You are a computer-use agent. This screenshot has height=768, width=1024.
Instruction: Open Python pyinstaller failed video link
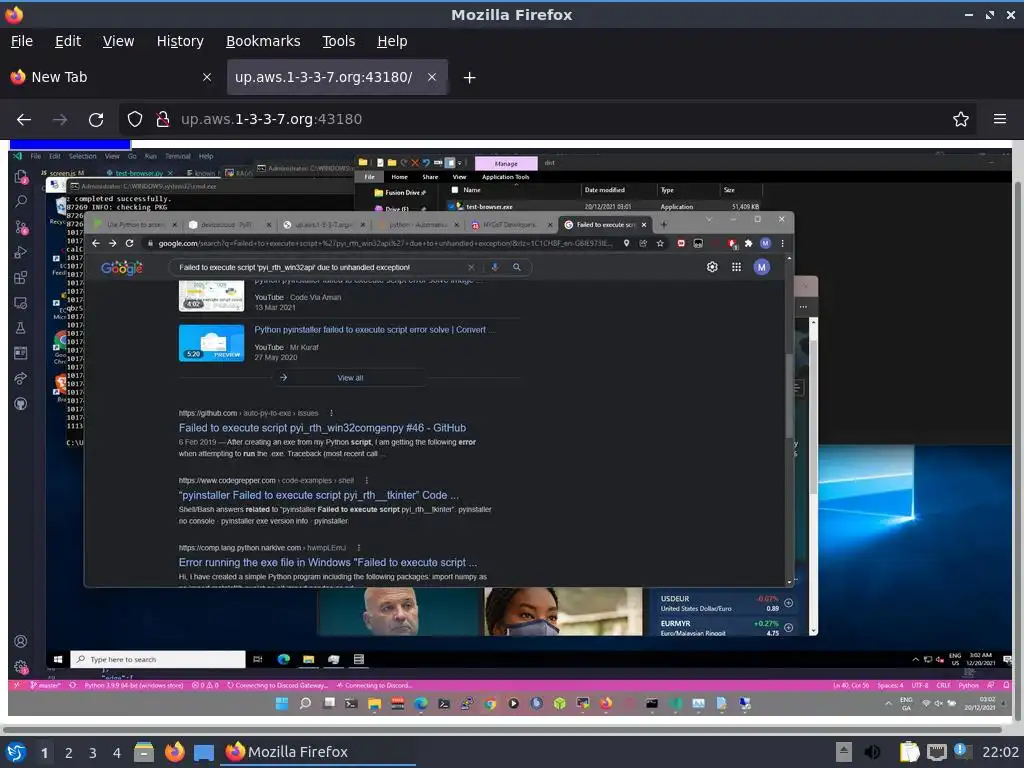click(x=374, y=330)
